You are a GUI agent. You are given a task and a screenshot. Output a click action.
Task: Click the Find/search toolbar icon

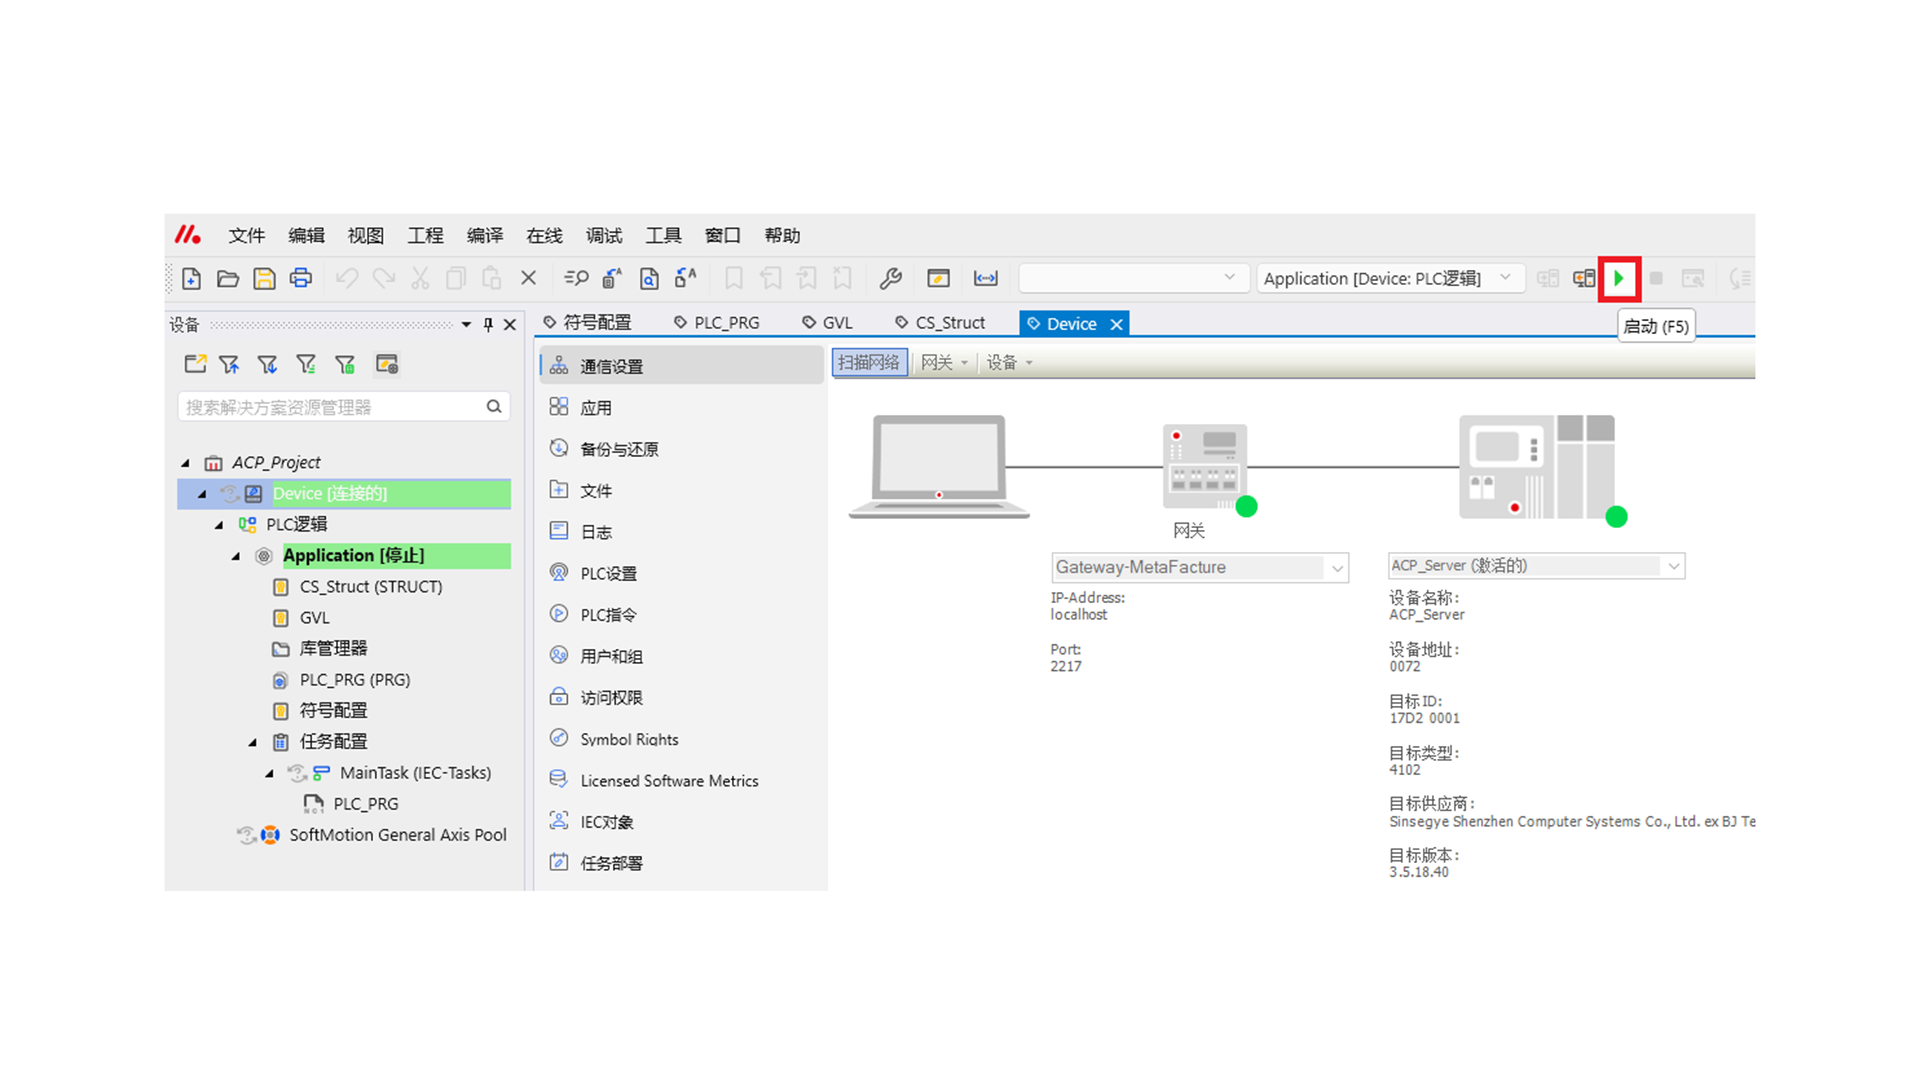[x=576, y=279]
